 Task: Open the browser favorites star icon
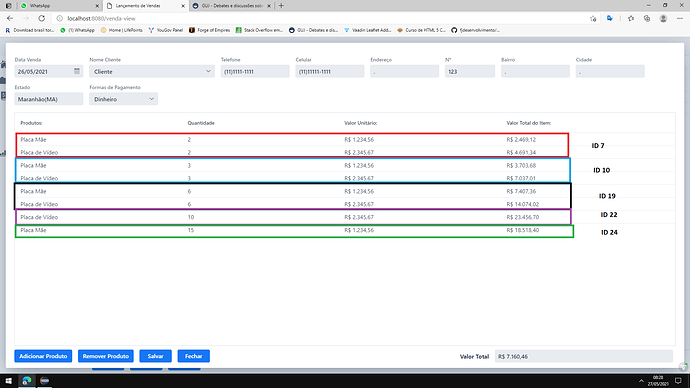point(631,18)
